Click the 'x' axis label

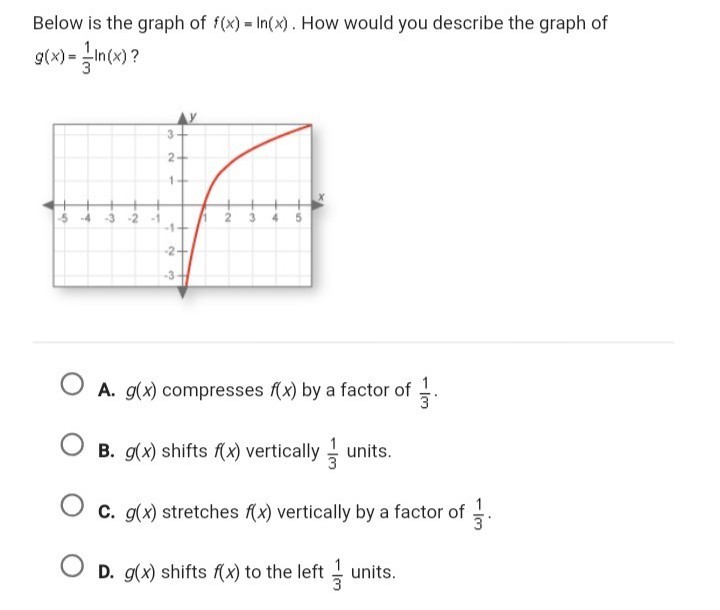[x=321, y=197]
